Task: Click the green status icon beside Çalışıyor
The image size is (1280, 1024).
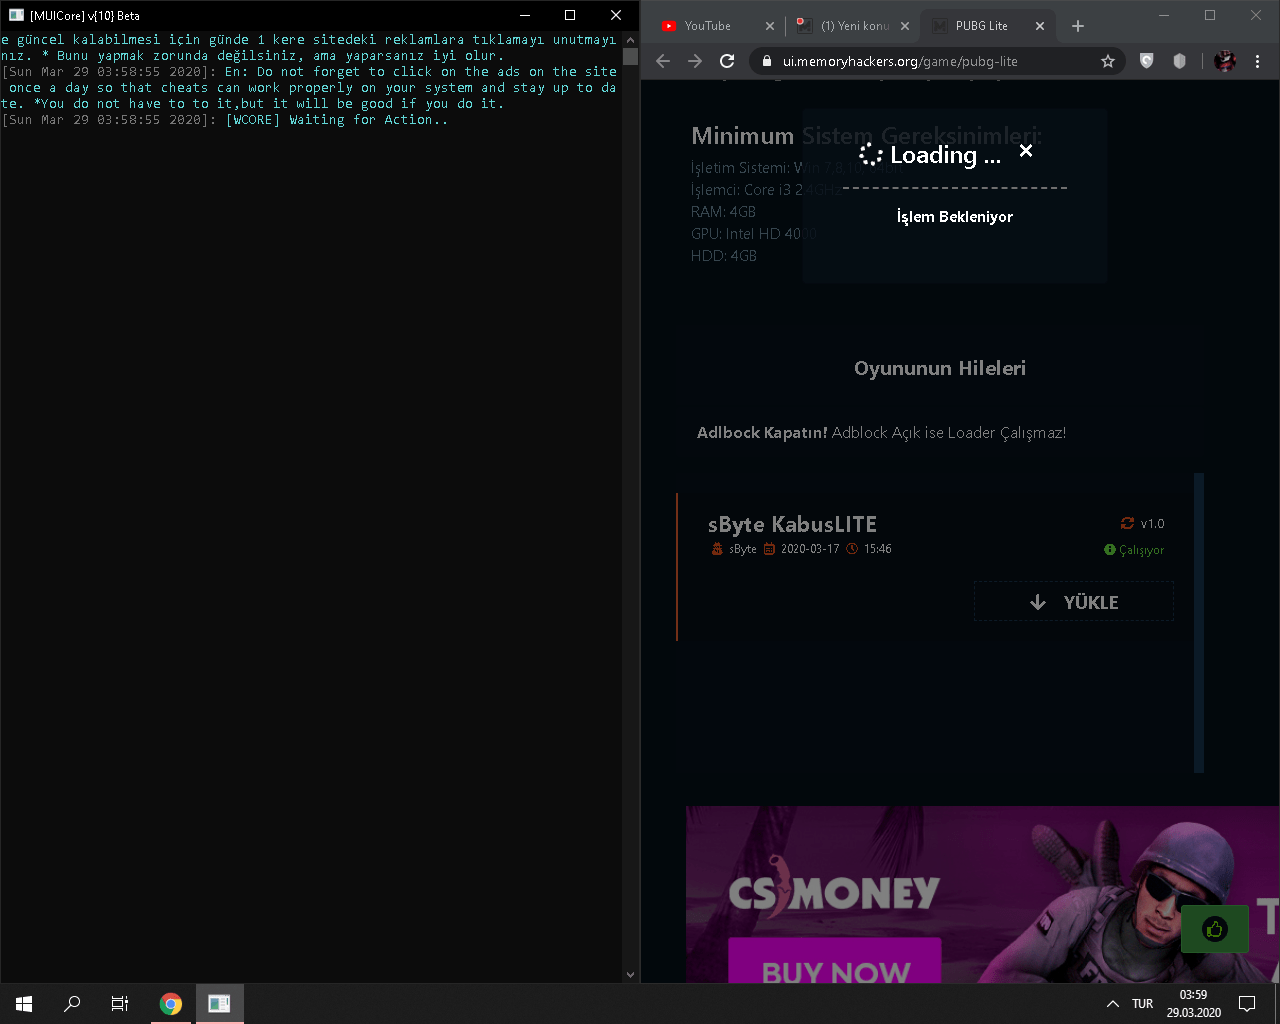Action: click(1109, 550)
